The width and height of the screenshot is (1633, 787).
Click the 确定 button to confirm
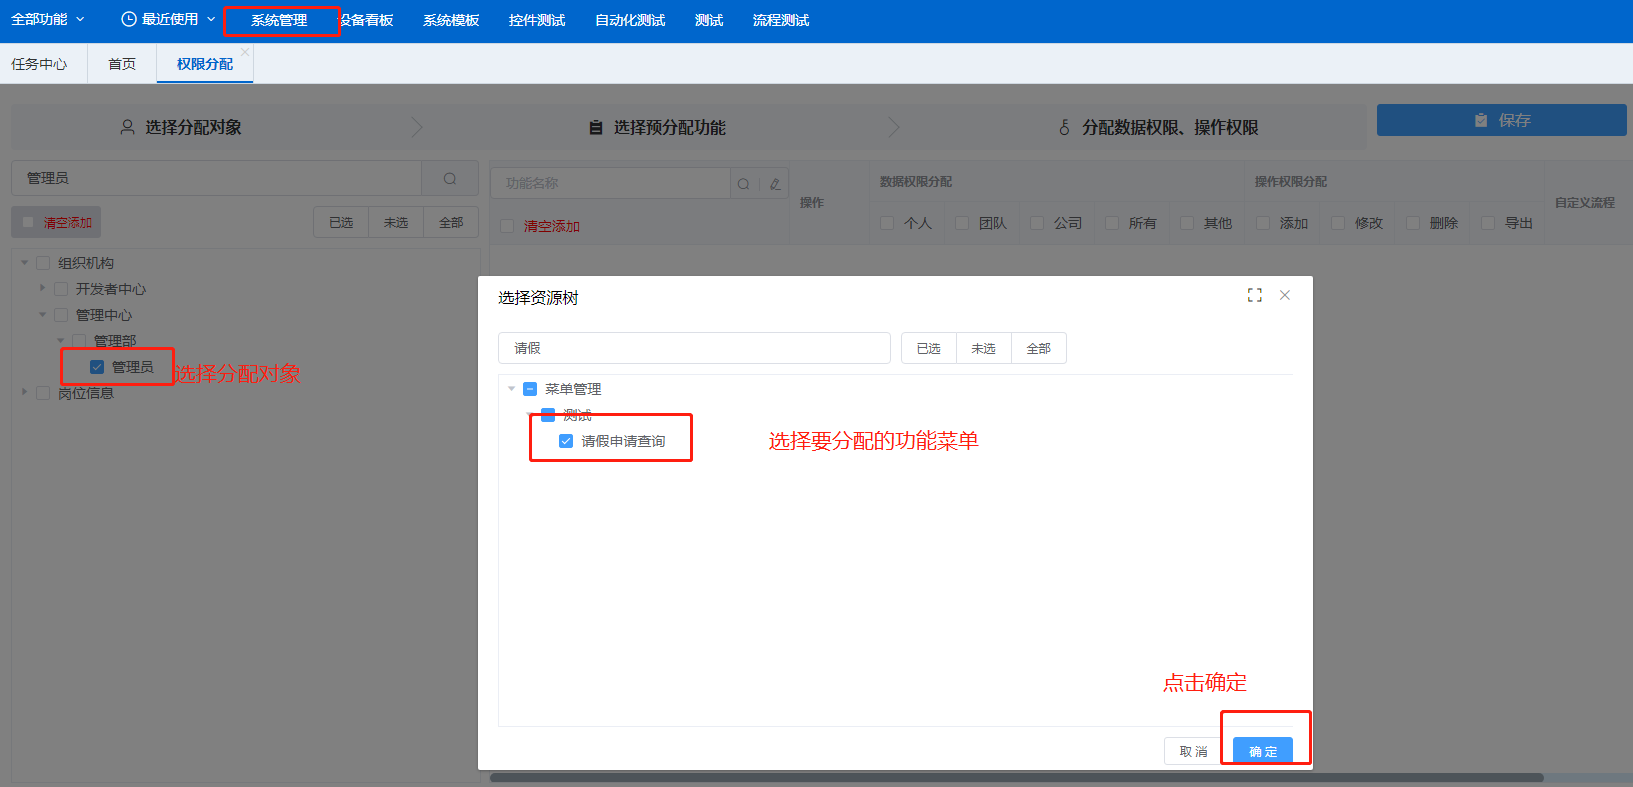[x=1262, y=751]
